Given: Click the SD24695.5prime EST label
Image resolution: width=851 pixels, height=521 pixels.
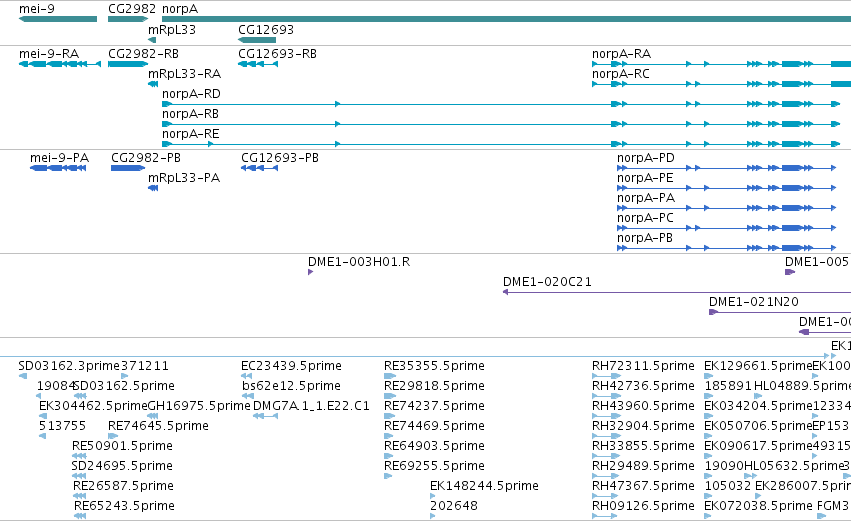Looking at the screenshot, I should click(122, 467).
